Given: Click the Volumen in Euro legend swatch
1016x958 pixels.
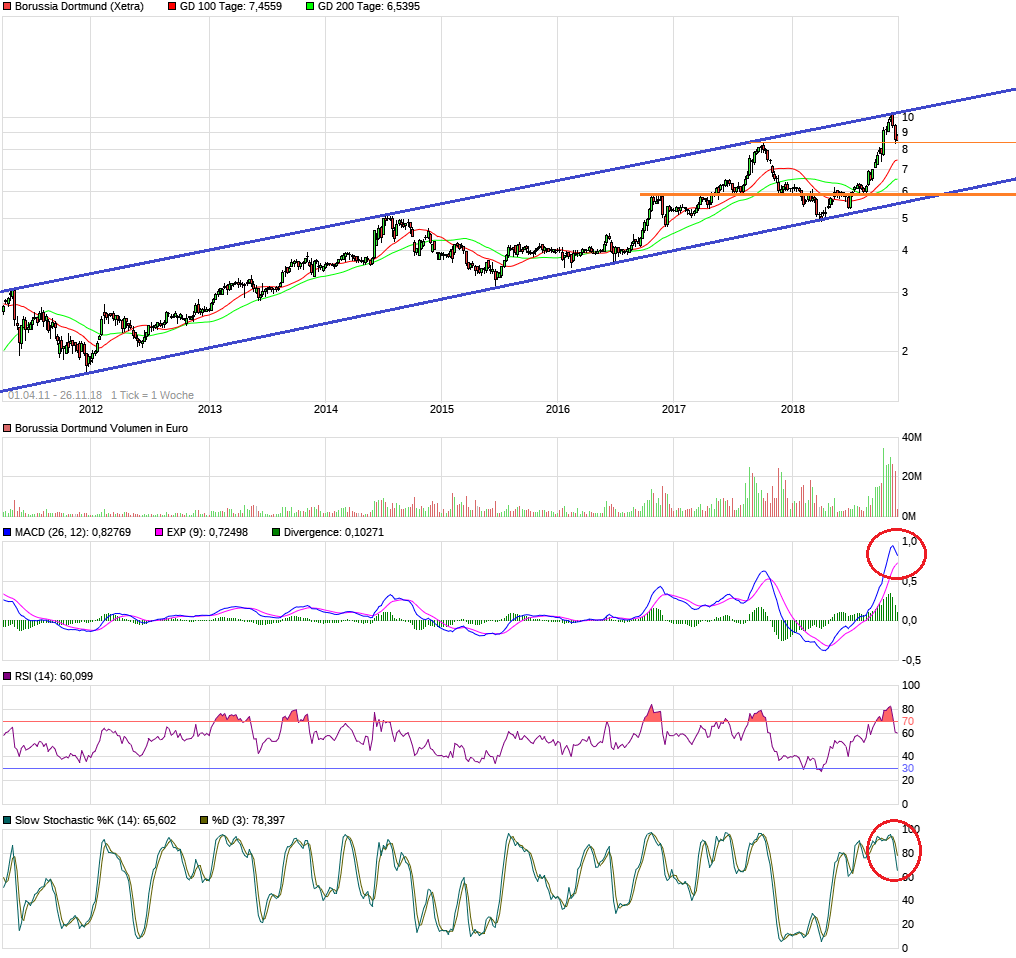Looking at the screenshot, I should pyautogui.click(x=7, y=428).
